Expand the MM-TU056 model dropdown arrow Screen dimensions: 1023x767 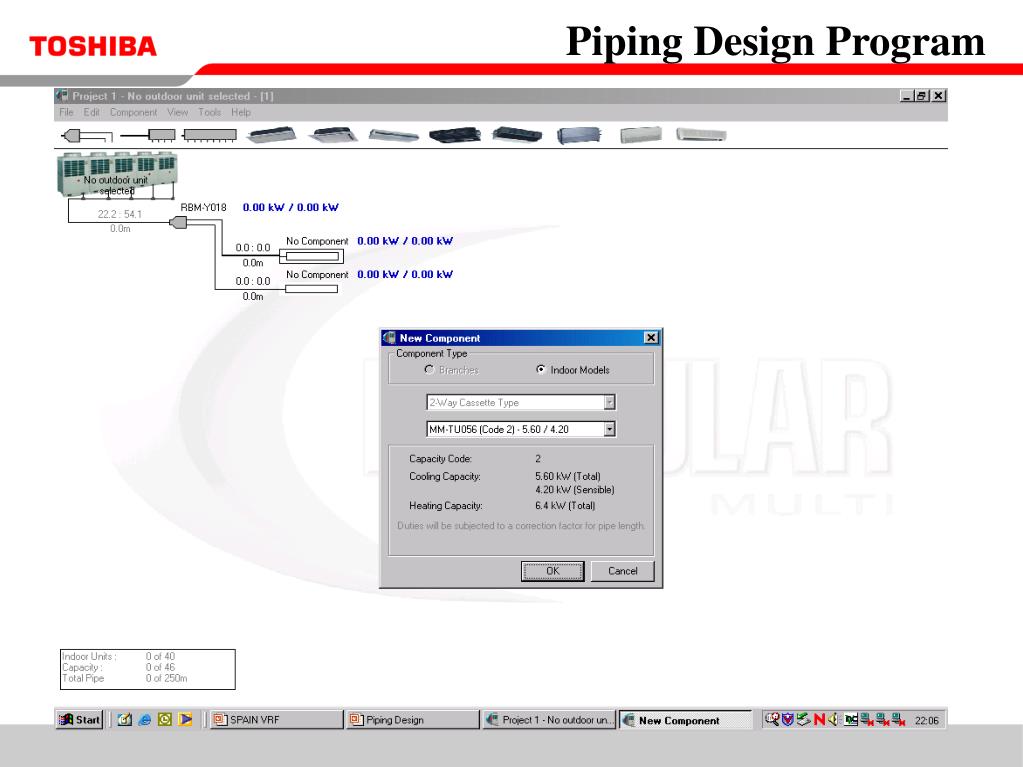[x=609, y=429]
